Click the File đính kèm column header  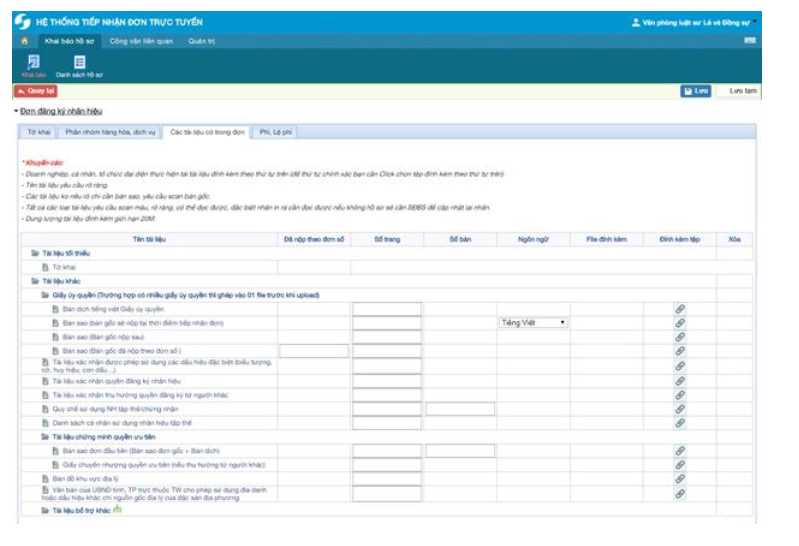tap(606, 239)
